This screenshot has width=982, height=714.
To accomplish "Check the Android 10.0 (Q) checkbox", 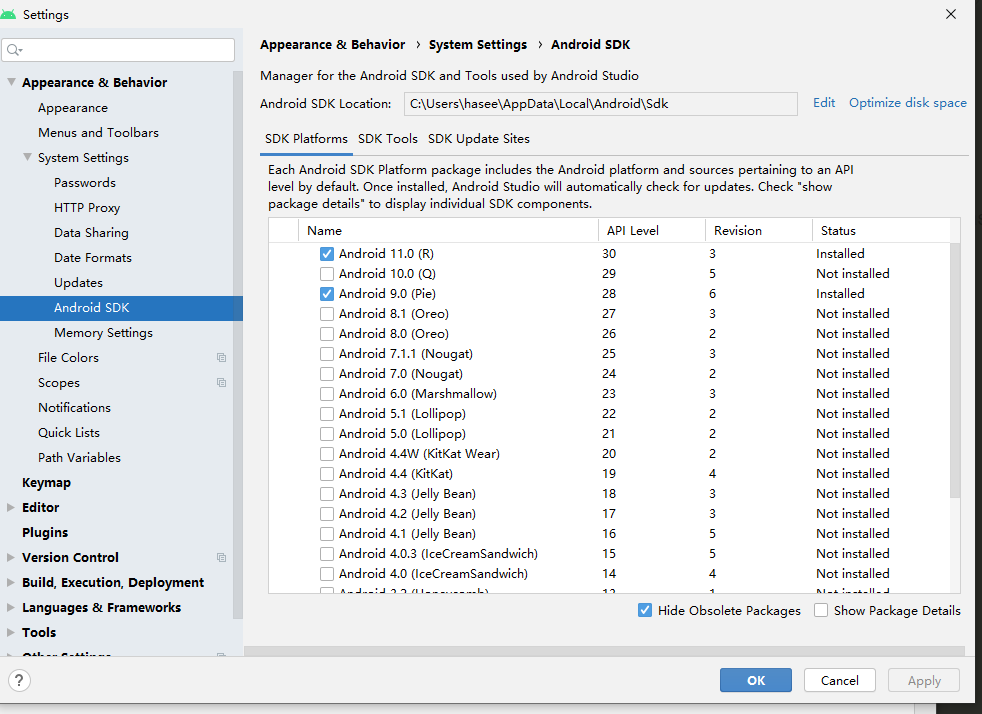I will 326,273.
